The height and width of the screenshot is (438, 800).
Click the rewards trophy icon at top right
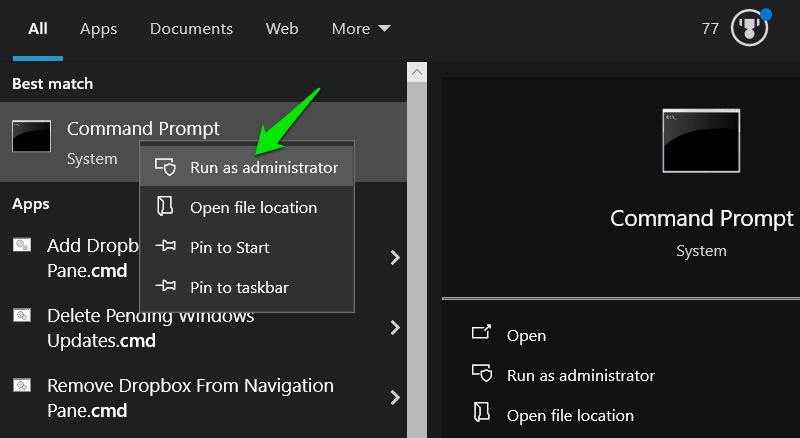pyautogui.click(x=749, y=28)
